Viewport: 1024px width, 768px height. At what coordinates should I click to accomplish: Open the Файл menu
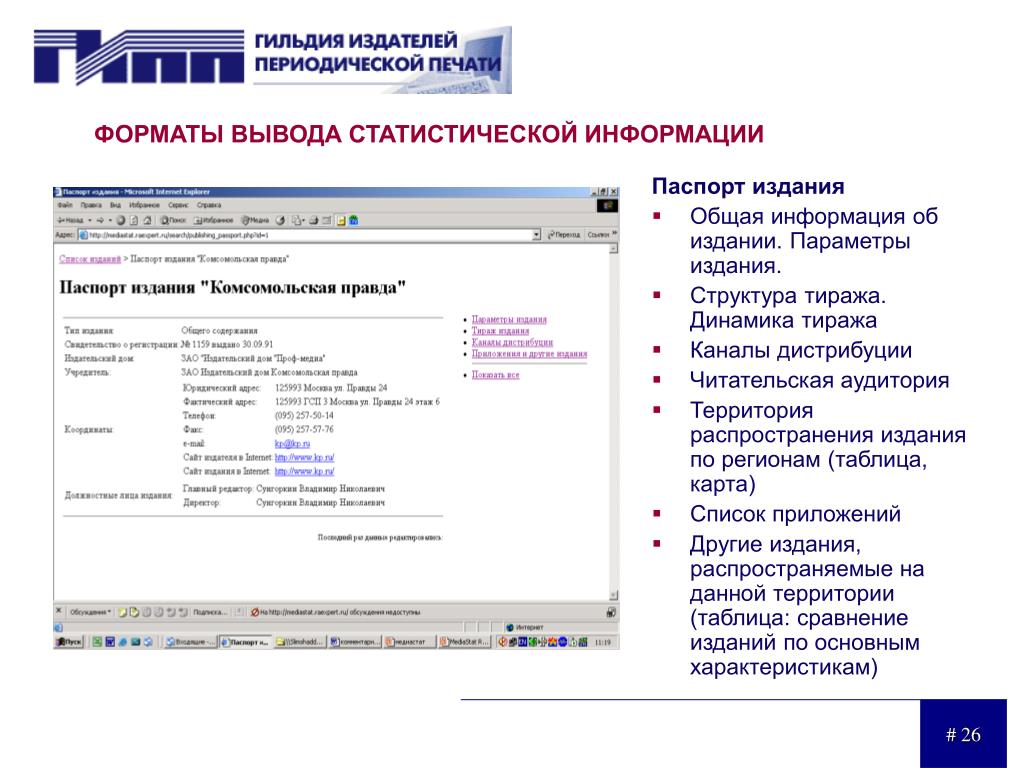(x=65, y=205)
